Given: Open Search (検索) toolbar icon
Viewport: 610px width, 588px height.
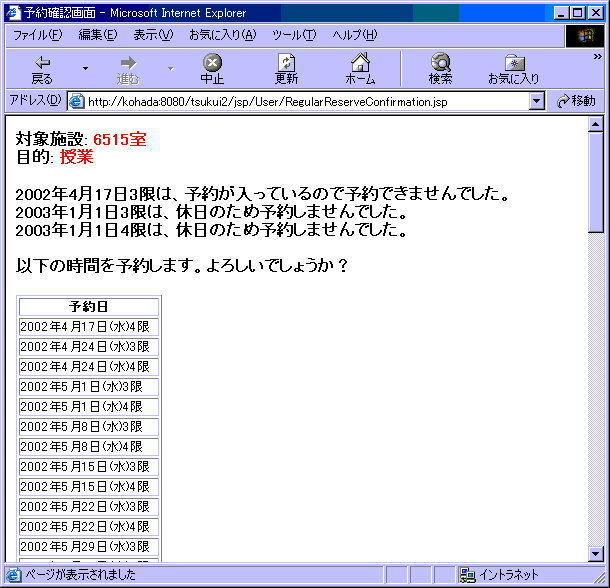Looking at the screenshot, I should pyautogui.click(x=440, y=69).
